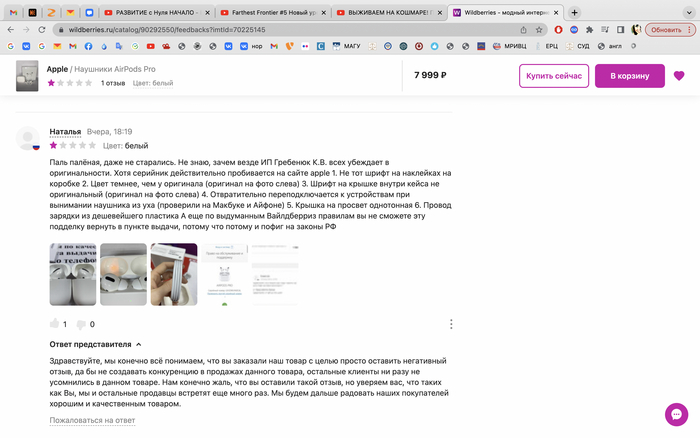Open the Chrome profile avatar
Screen dimensions: 700x438
point(636,30)
